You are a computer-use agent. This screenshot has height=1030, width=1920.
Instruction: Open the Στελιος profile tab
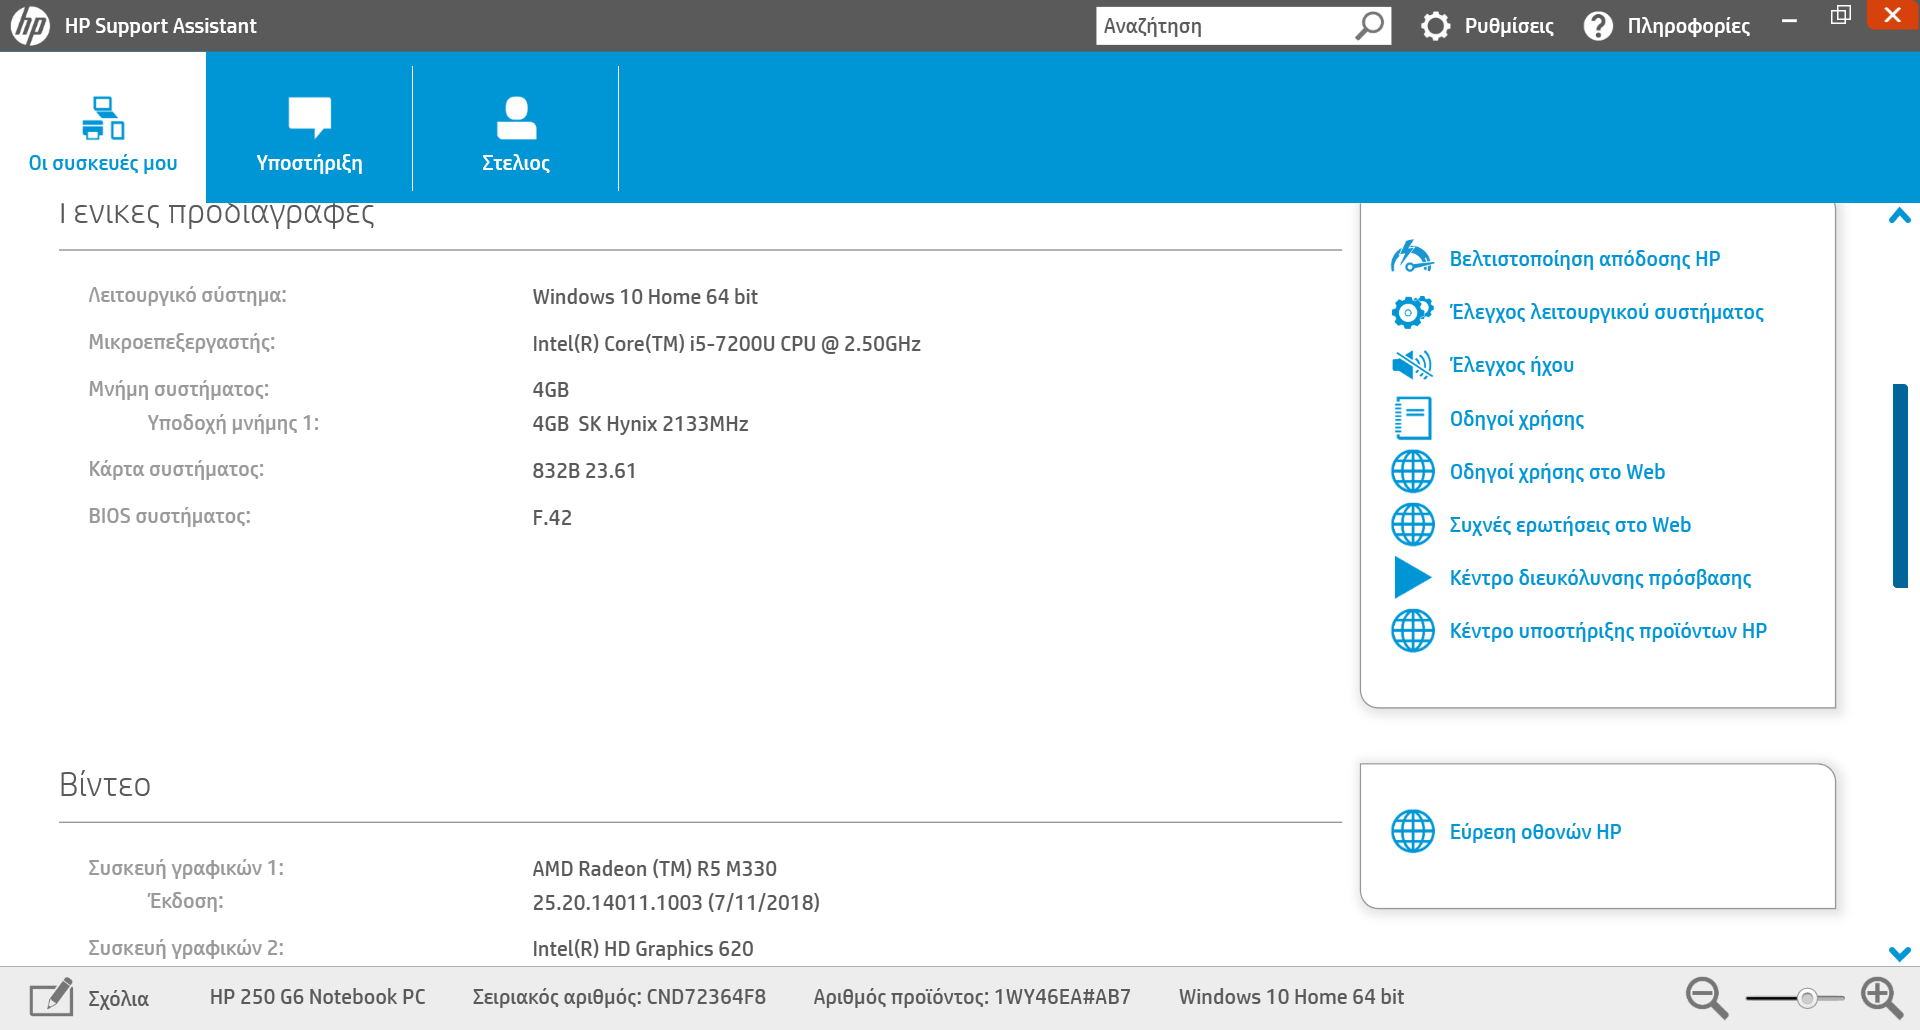[x=516, y=128]
